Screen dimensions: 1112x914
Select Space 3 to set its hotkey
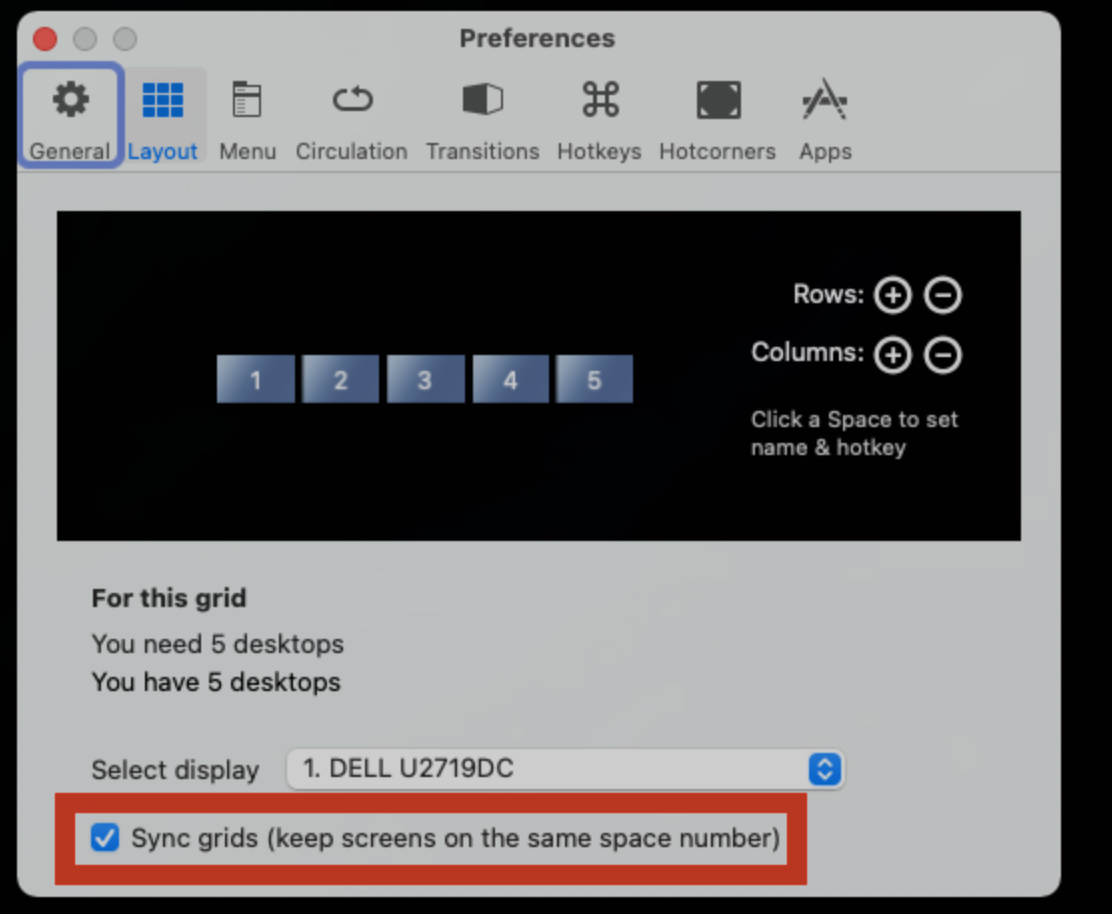[425, 379]
